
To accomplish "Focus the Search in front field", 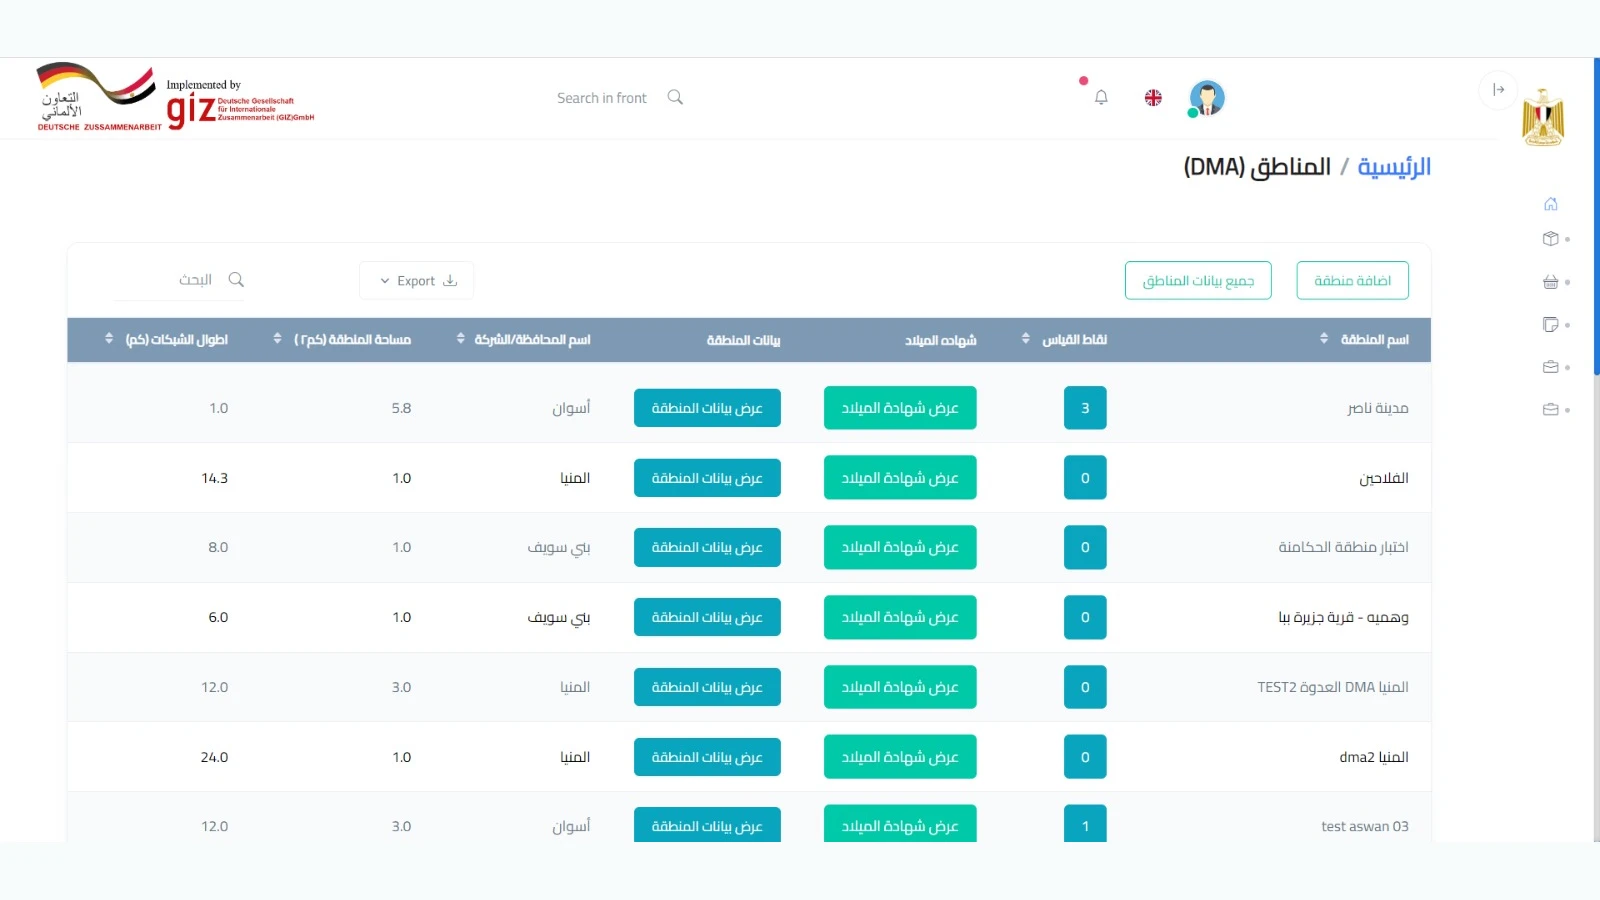I will (602, 98).
